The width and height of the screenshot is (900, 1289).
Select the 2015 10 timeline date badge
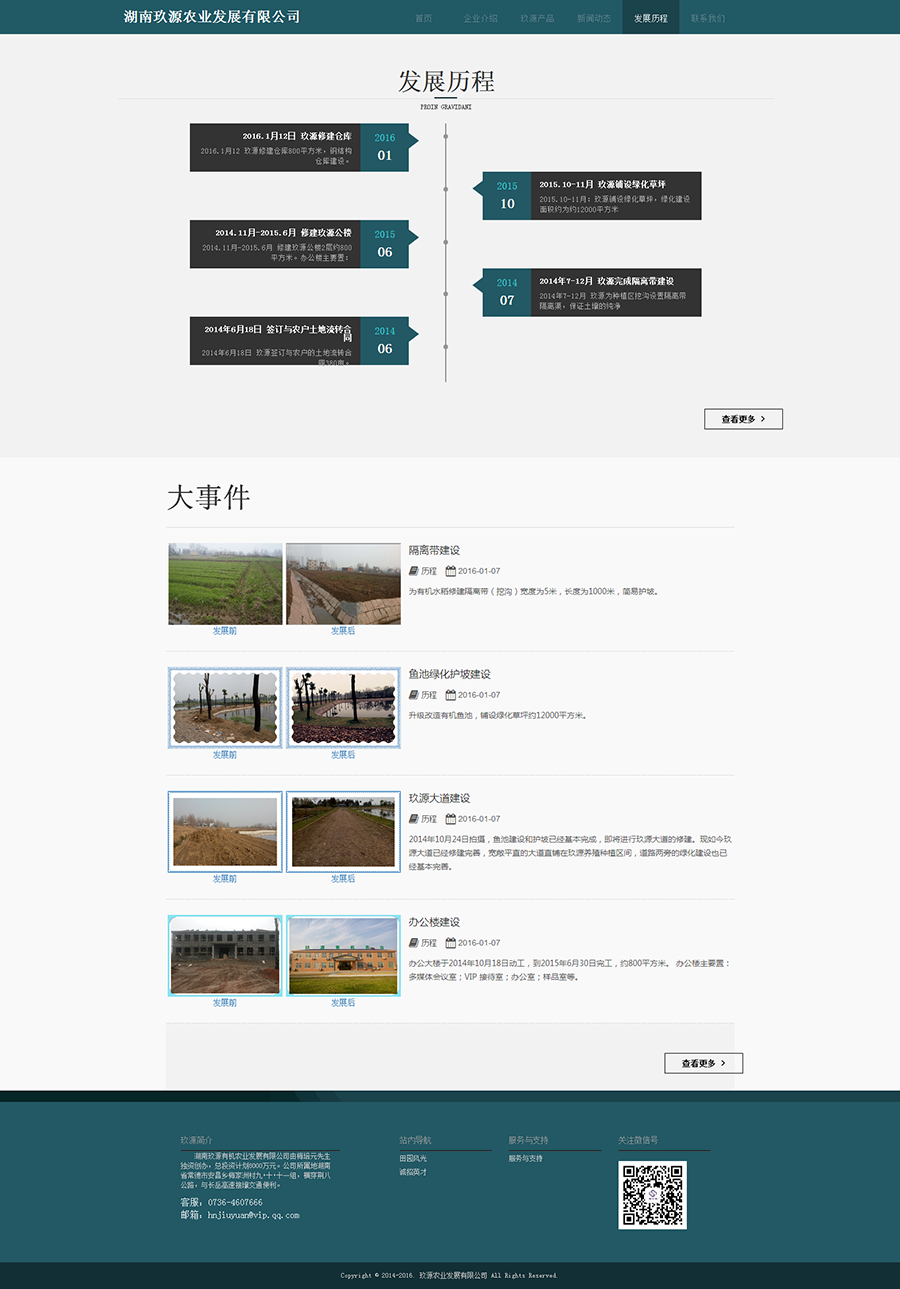[507, 195]
